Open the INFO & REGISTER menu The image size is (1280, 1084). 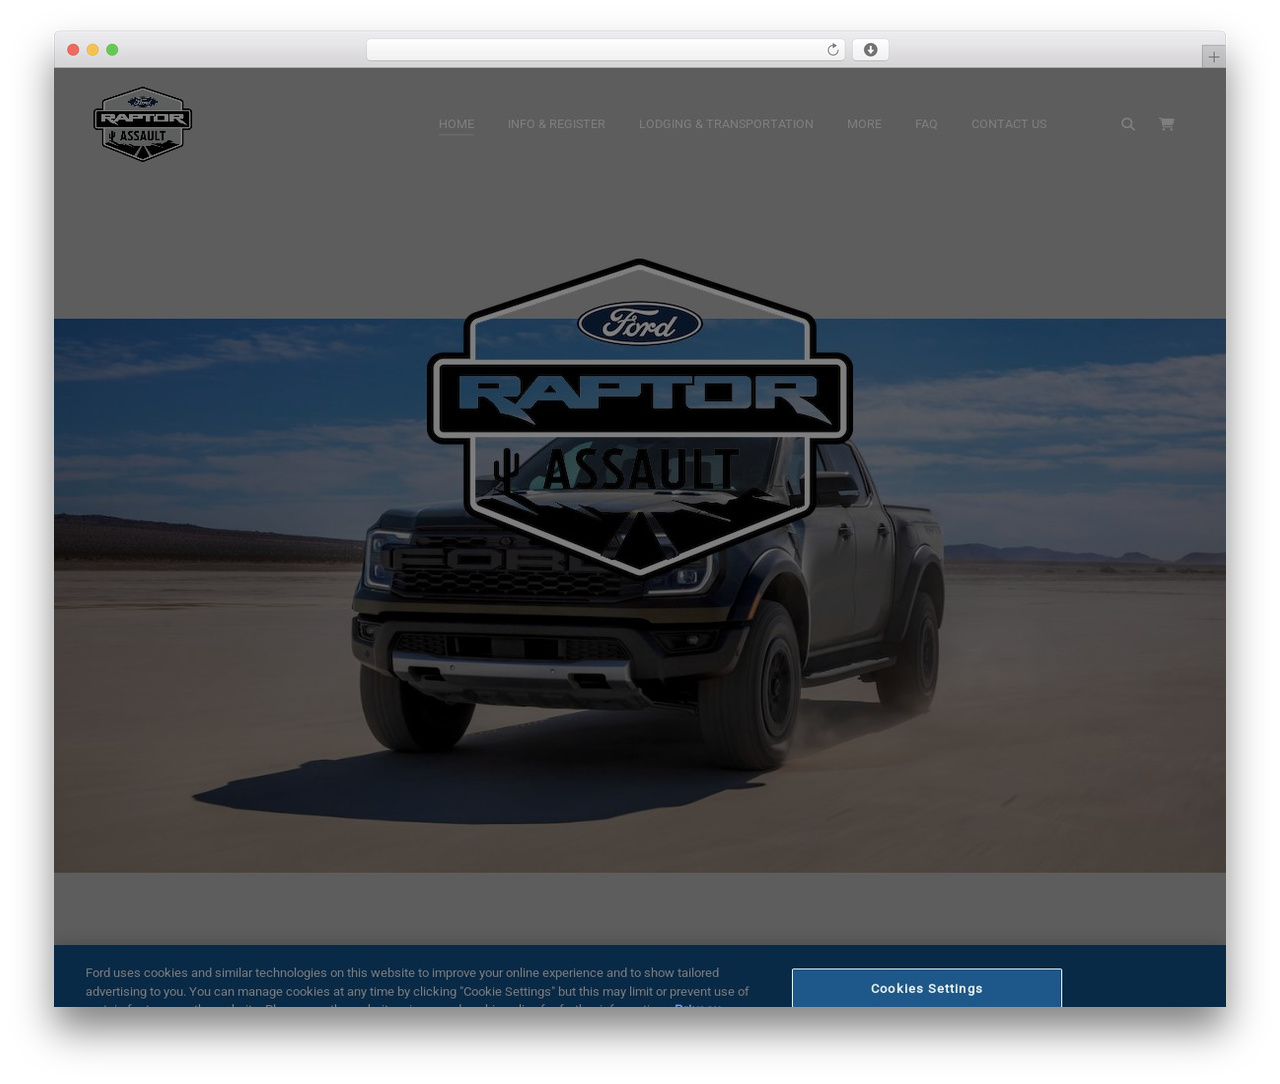[556, 124]
